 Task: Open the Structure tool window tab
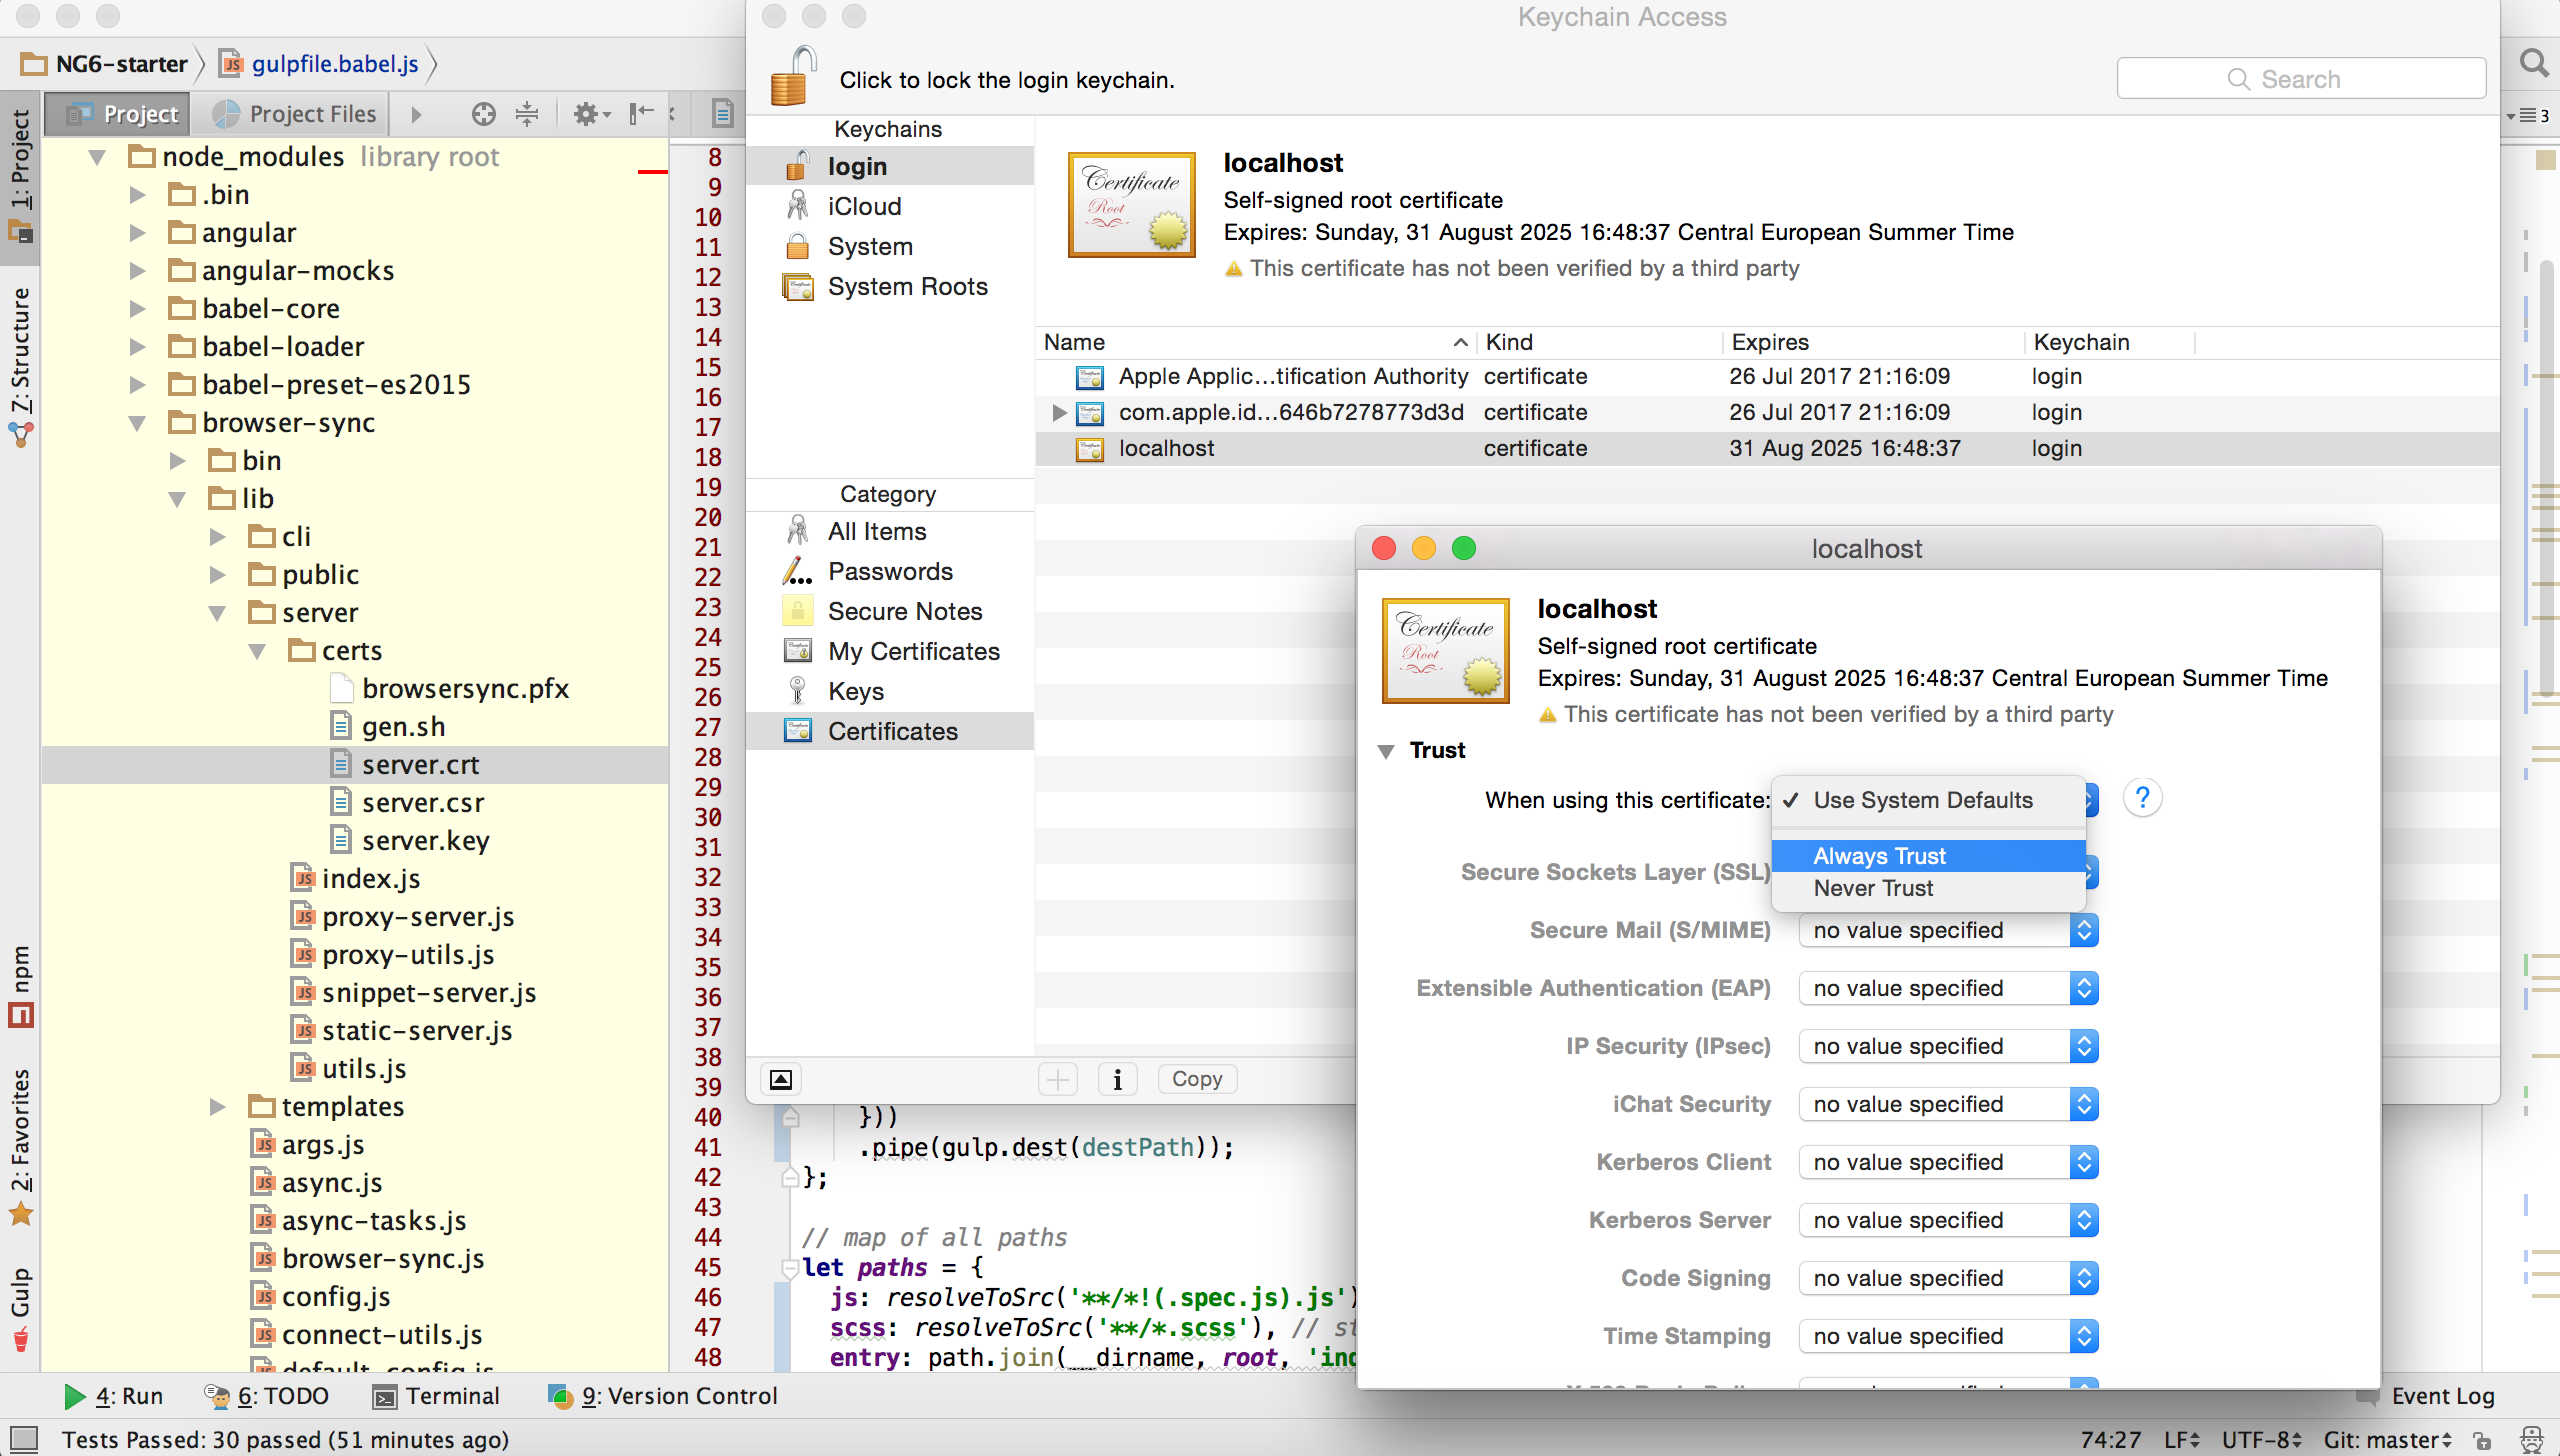point(20,367)
